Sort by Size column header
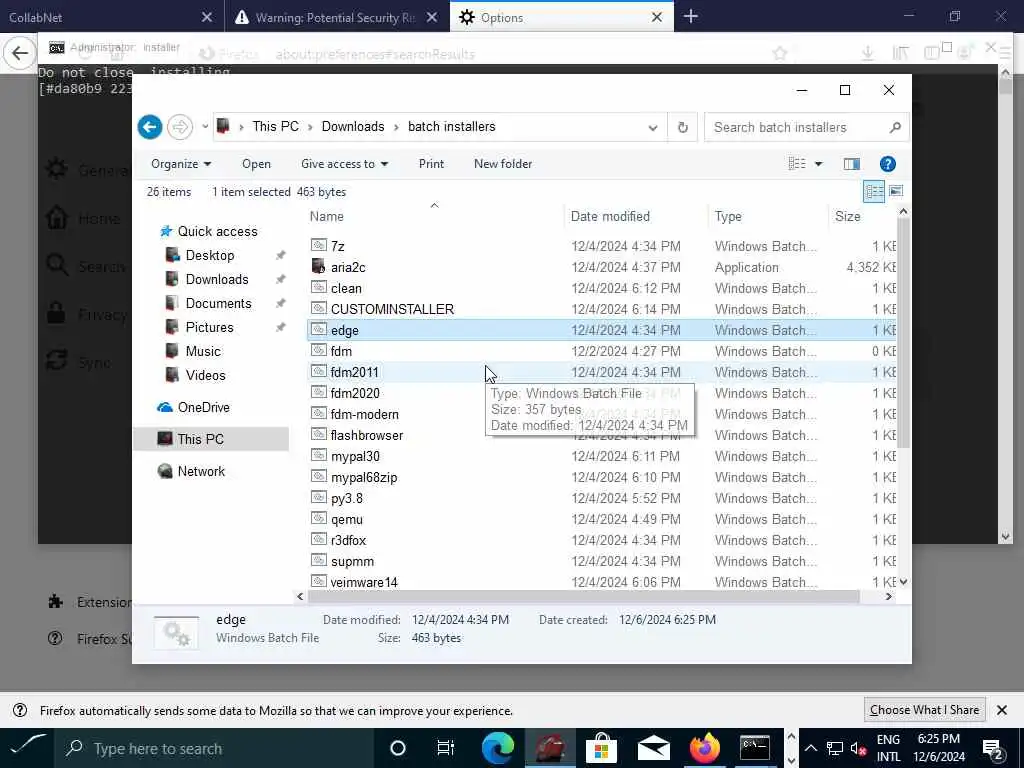Viewport: 1024px width, 768px height. pos(862,216)
